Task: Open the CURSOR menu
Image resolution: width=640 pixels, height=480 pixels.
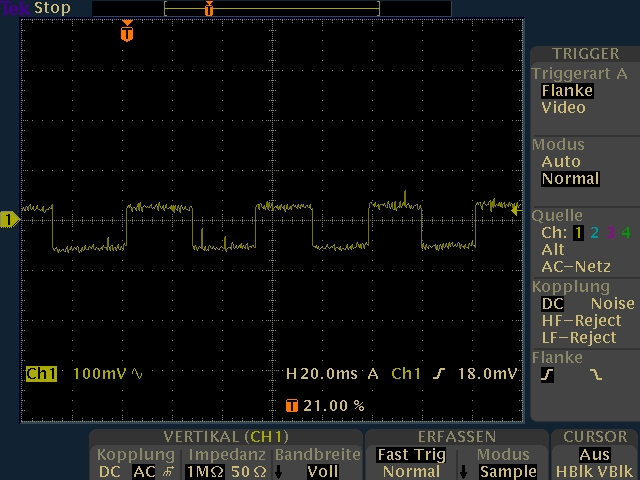Action: pyautogui.click(x=595, y=437)
